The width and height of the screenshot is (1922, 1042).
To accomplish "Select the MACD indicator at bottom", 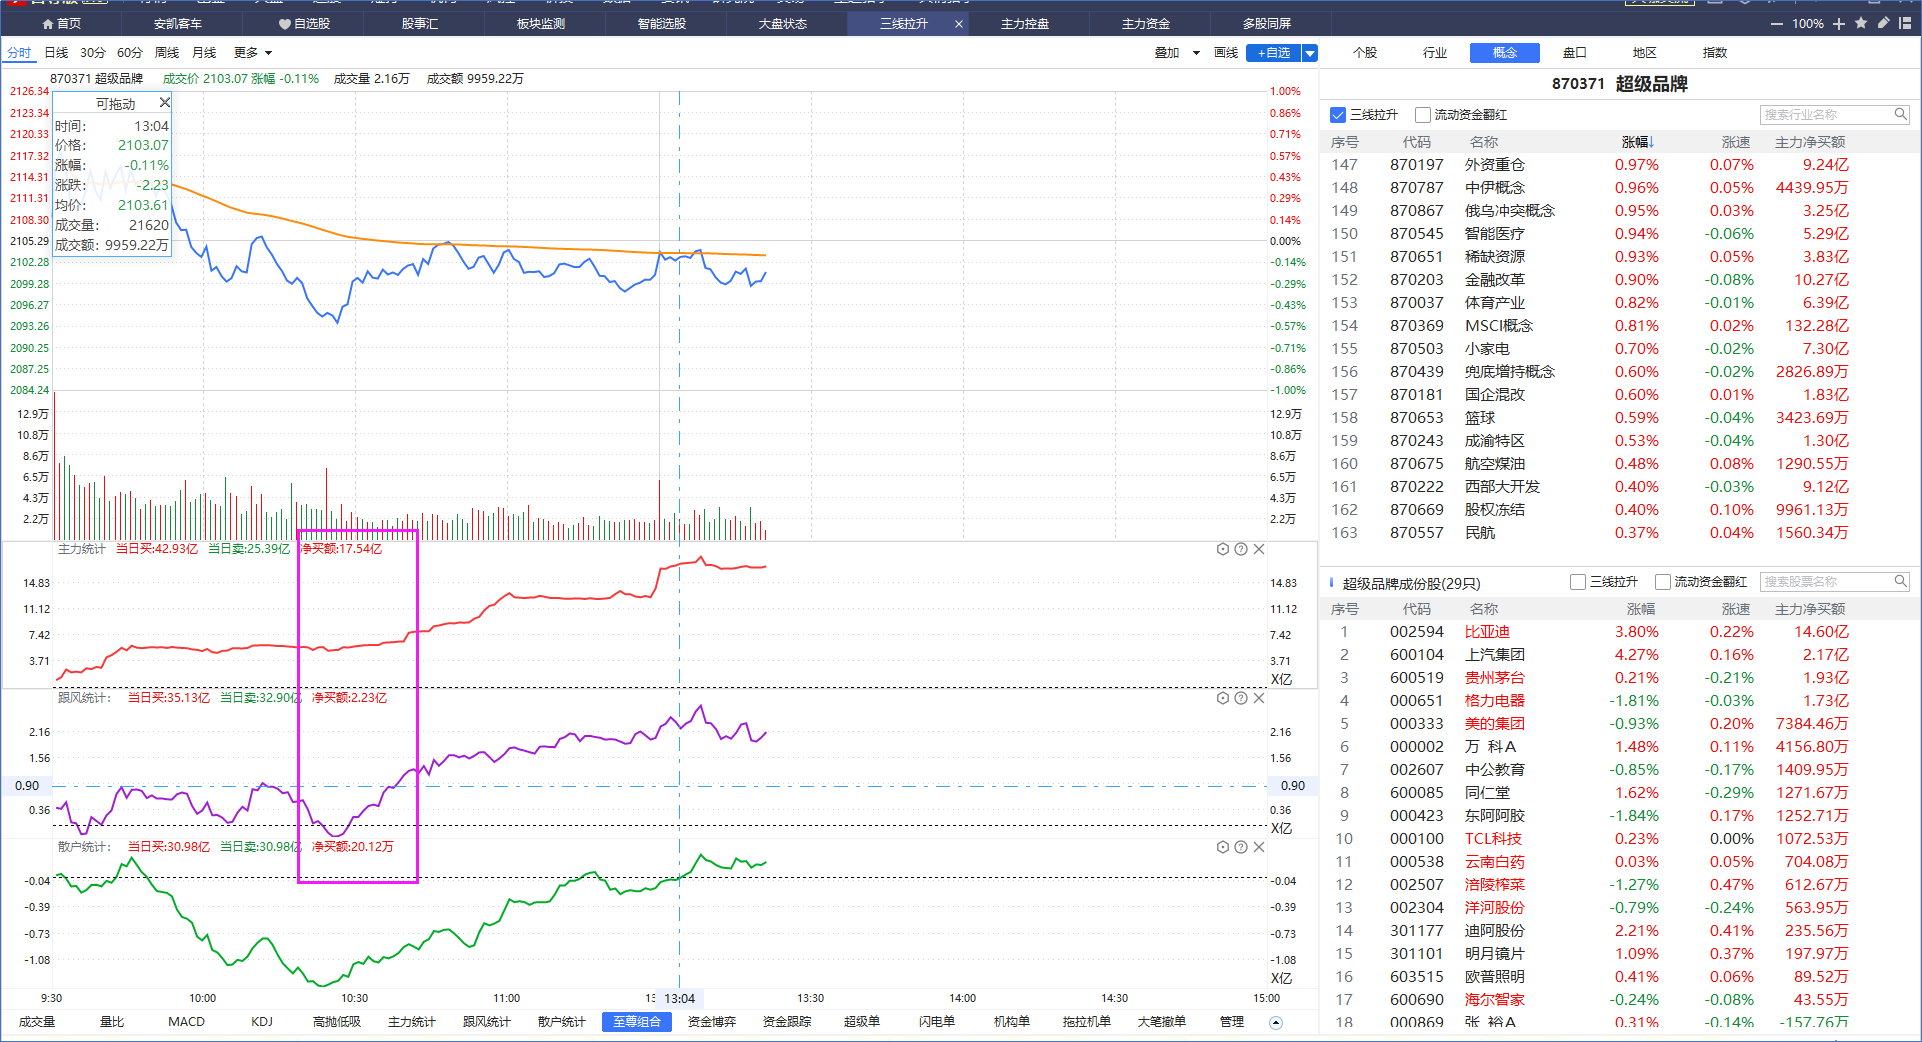I will coord(186,1022).
